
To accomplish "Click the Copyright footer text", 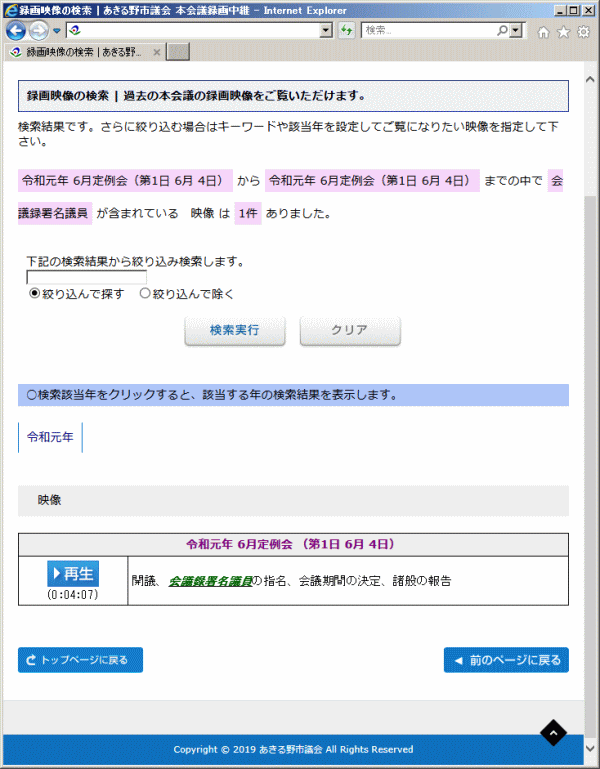I will [x=293, y=749].
